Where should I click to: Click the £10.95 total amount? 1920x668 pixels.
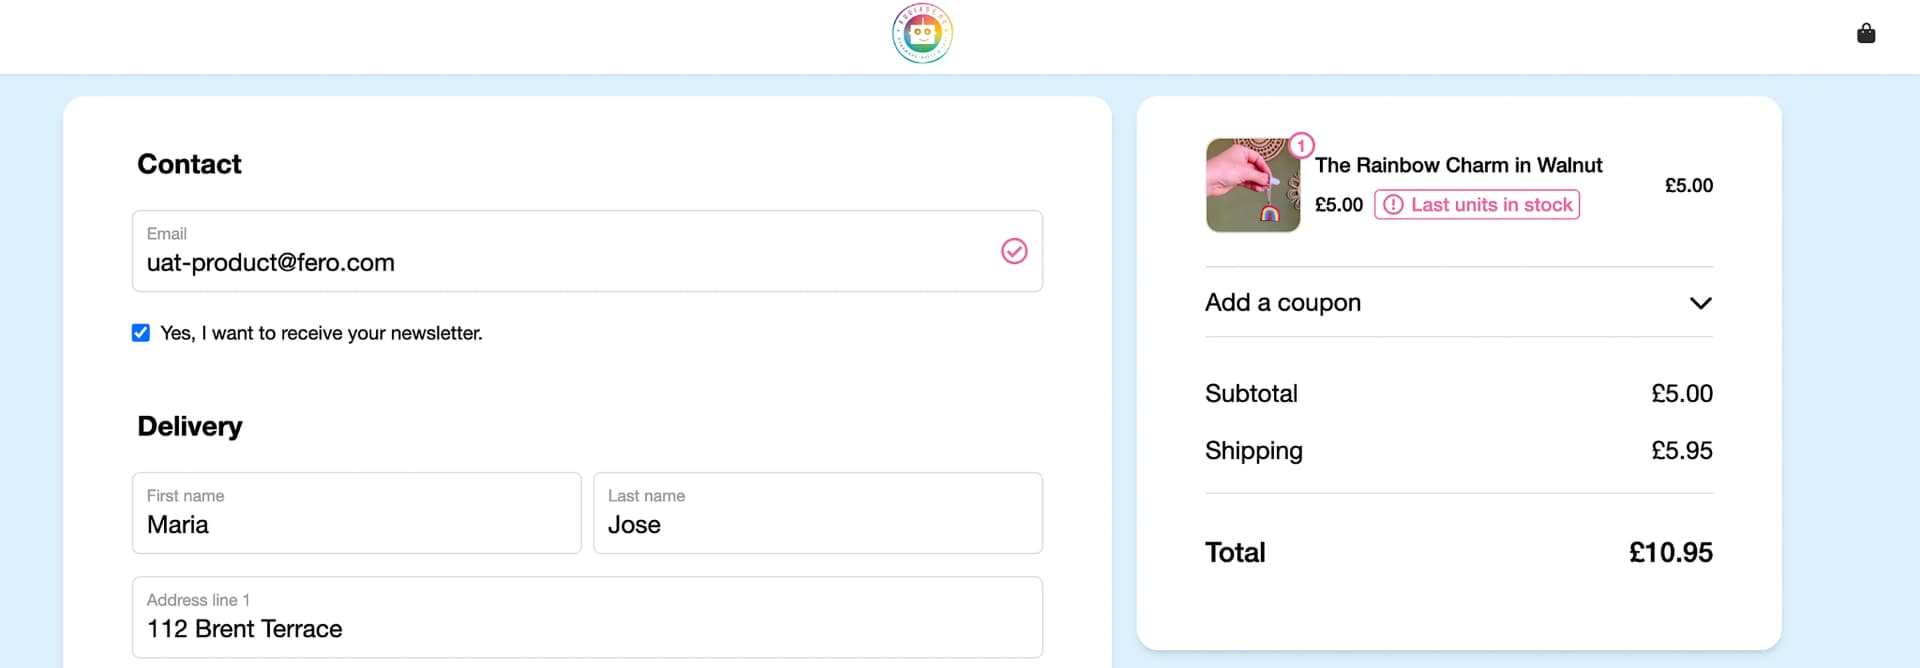[x=1670, y=552]
